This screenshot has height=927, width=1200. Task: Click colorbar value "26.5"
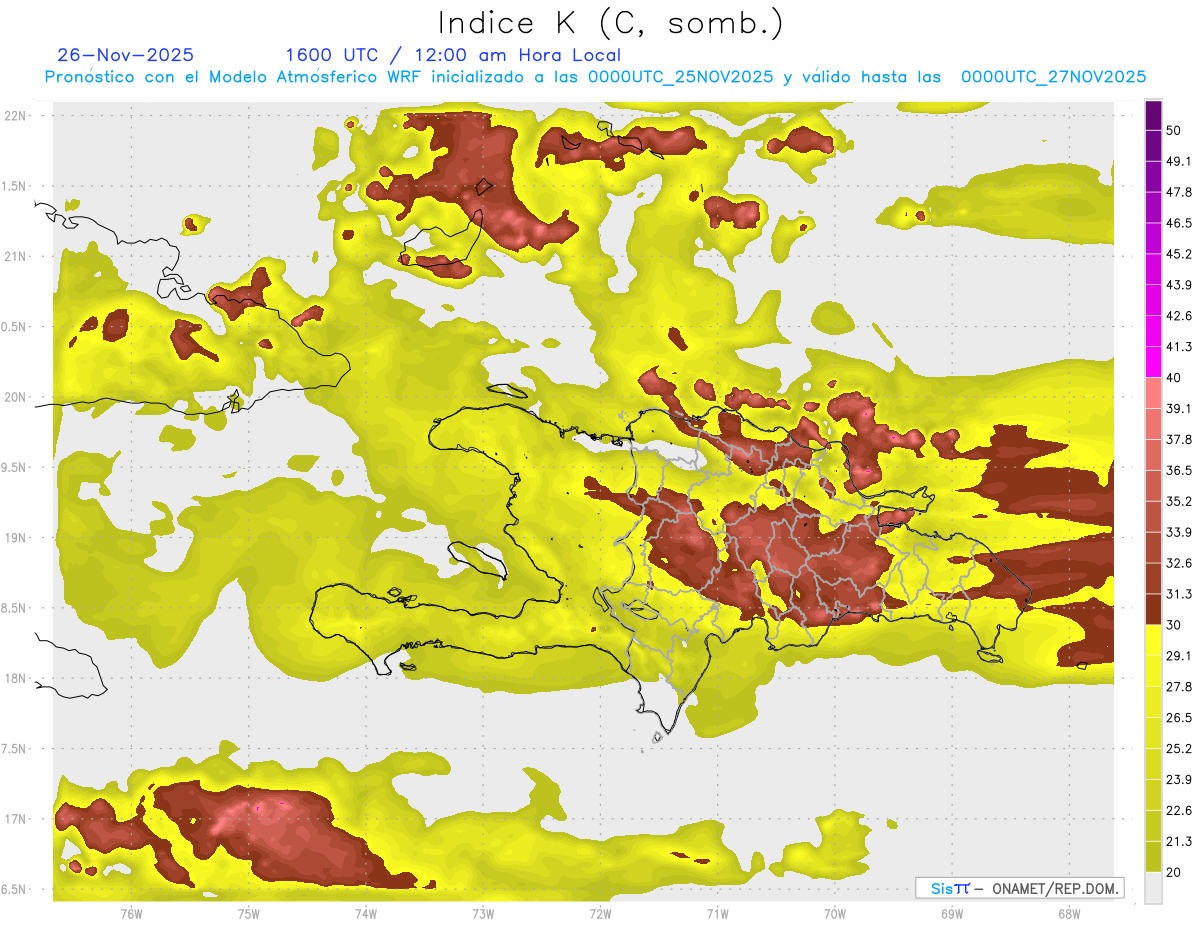point(1179,717)
